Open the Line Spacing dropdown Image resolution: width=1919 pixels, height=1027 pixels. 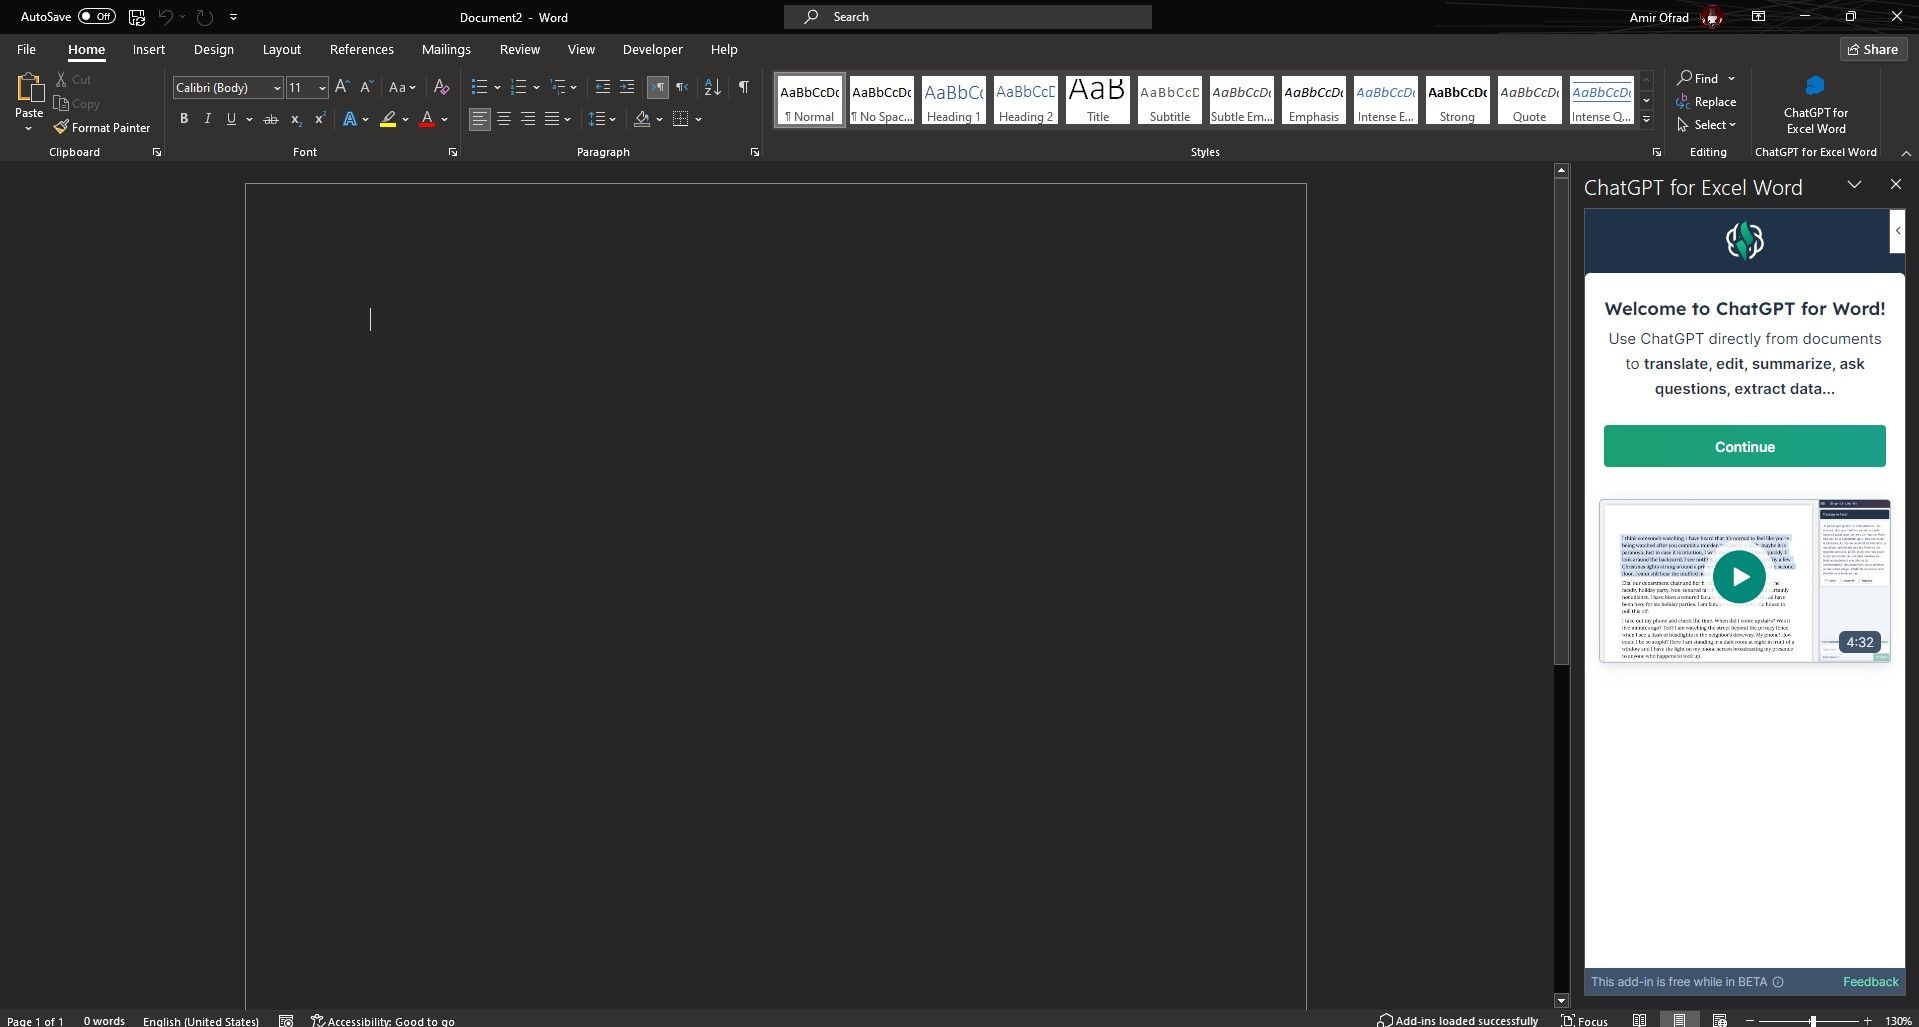coord(602,119)
